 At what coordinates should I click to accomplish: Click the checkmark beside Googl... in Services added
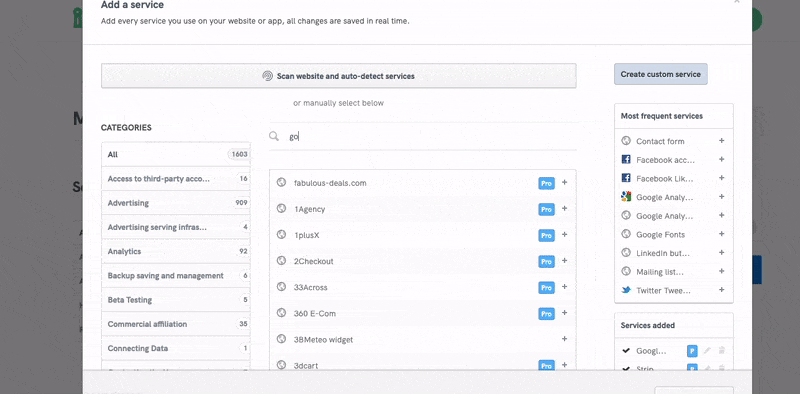tap(626, 351)
